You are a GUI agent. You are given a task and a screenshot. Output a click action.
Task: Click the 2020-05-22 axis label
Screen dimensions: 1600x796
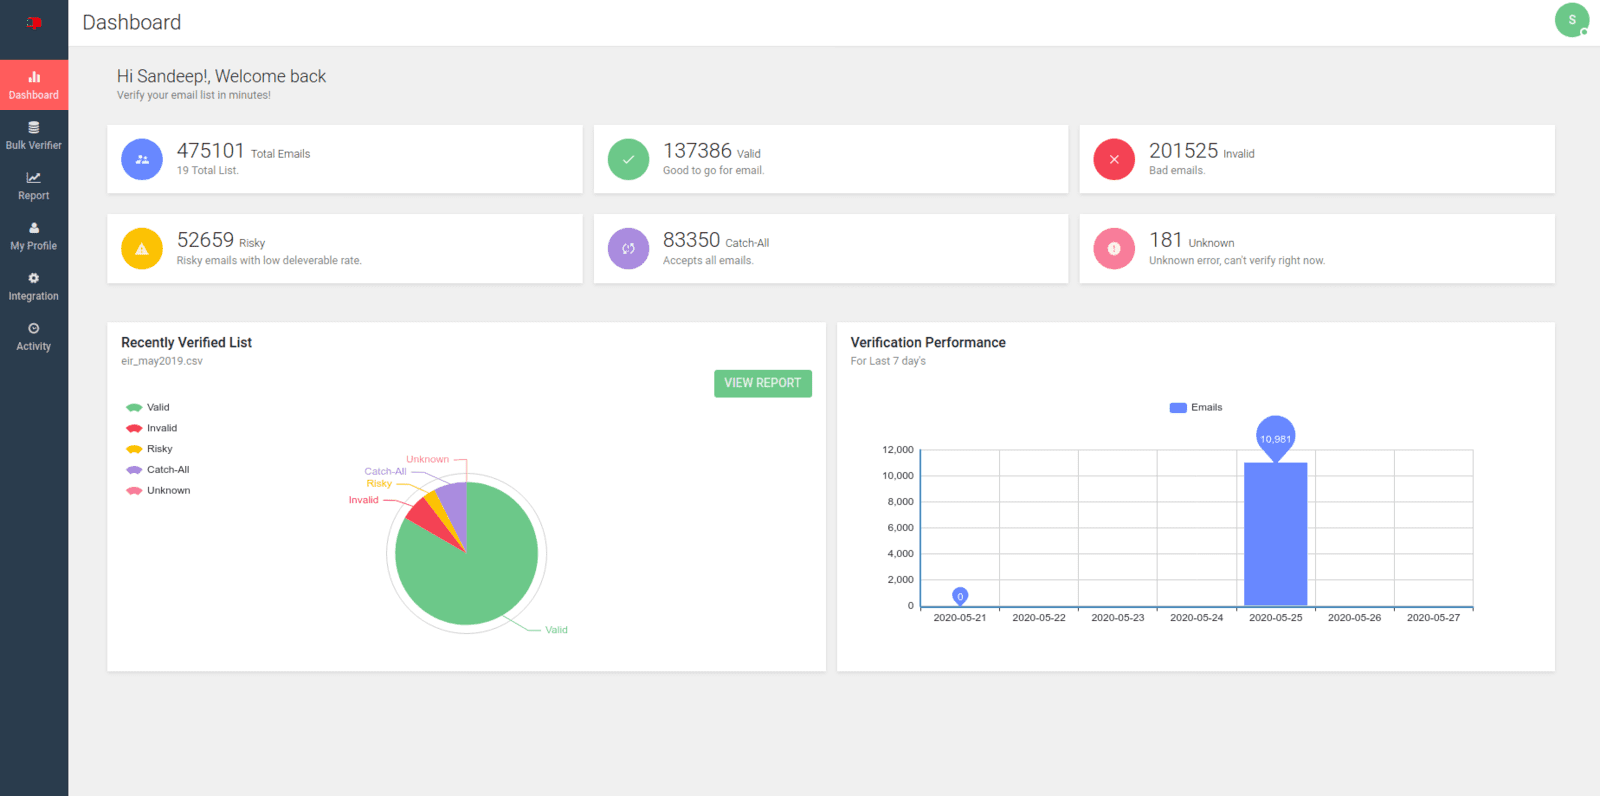point(1039,618)
